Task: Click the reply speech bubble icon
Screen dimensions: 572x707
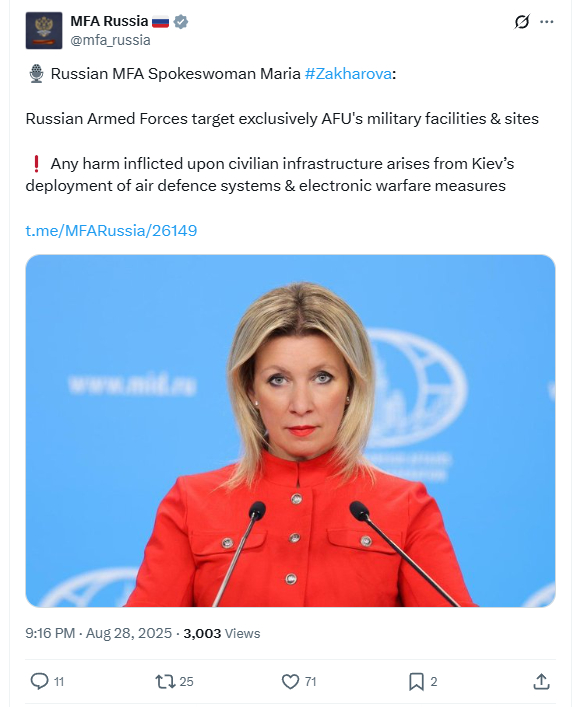Action: coord(39,681)
